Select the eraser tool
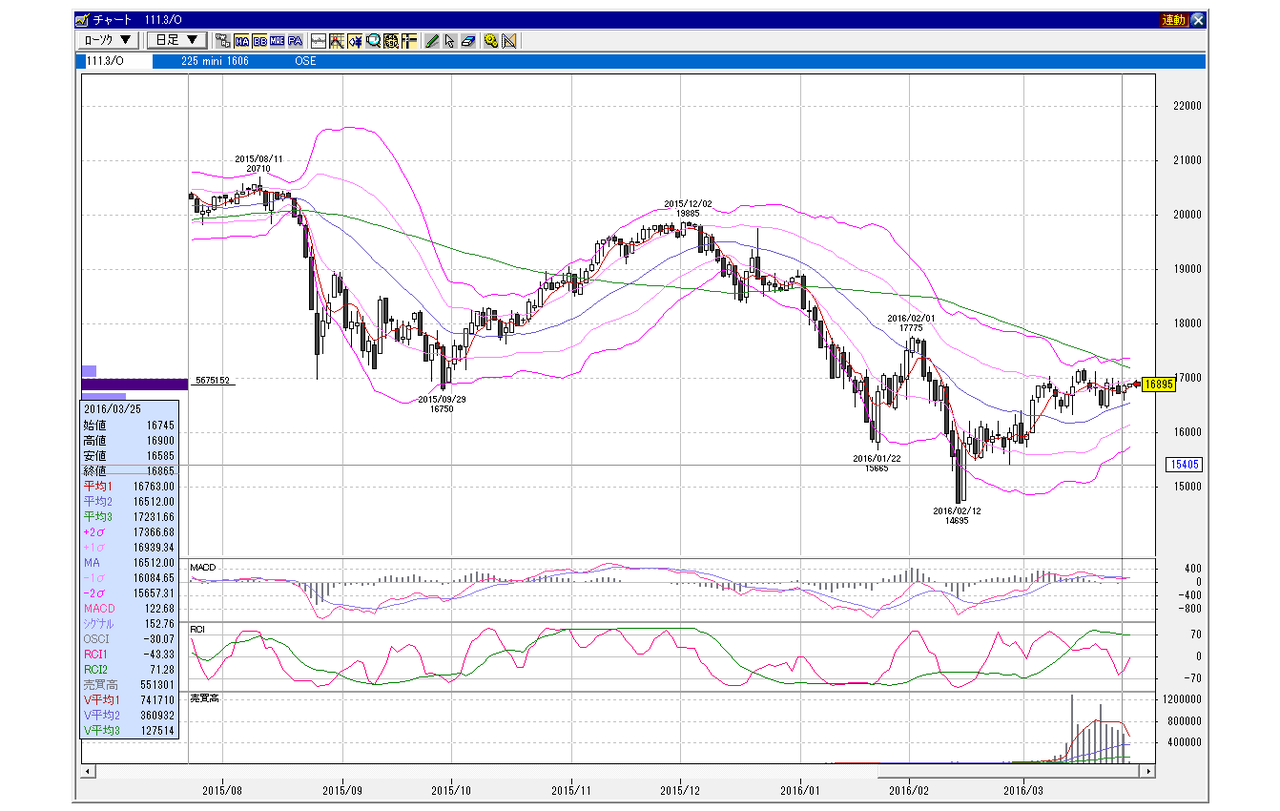Image resolution: width=1280 pixels, height=811 pixels. point(468,41)
